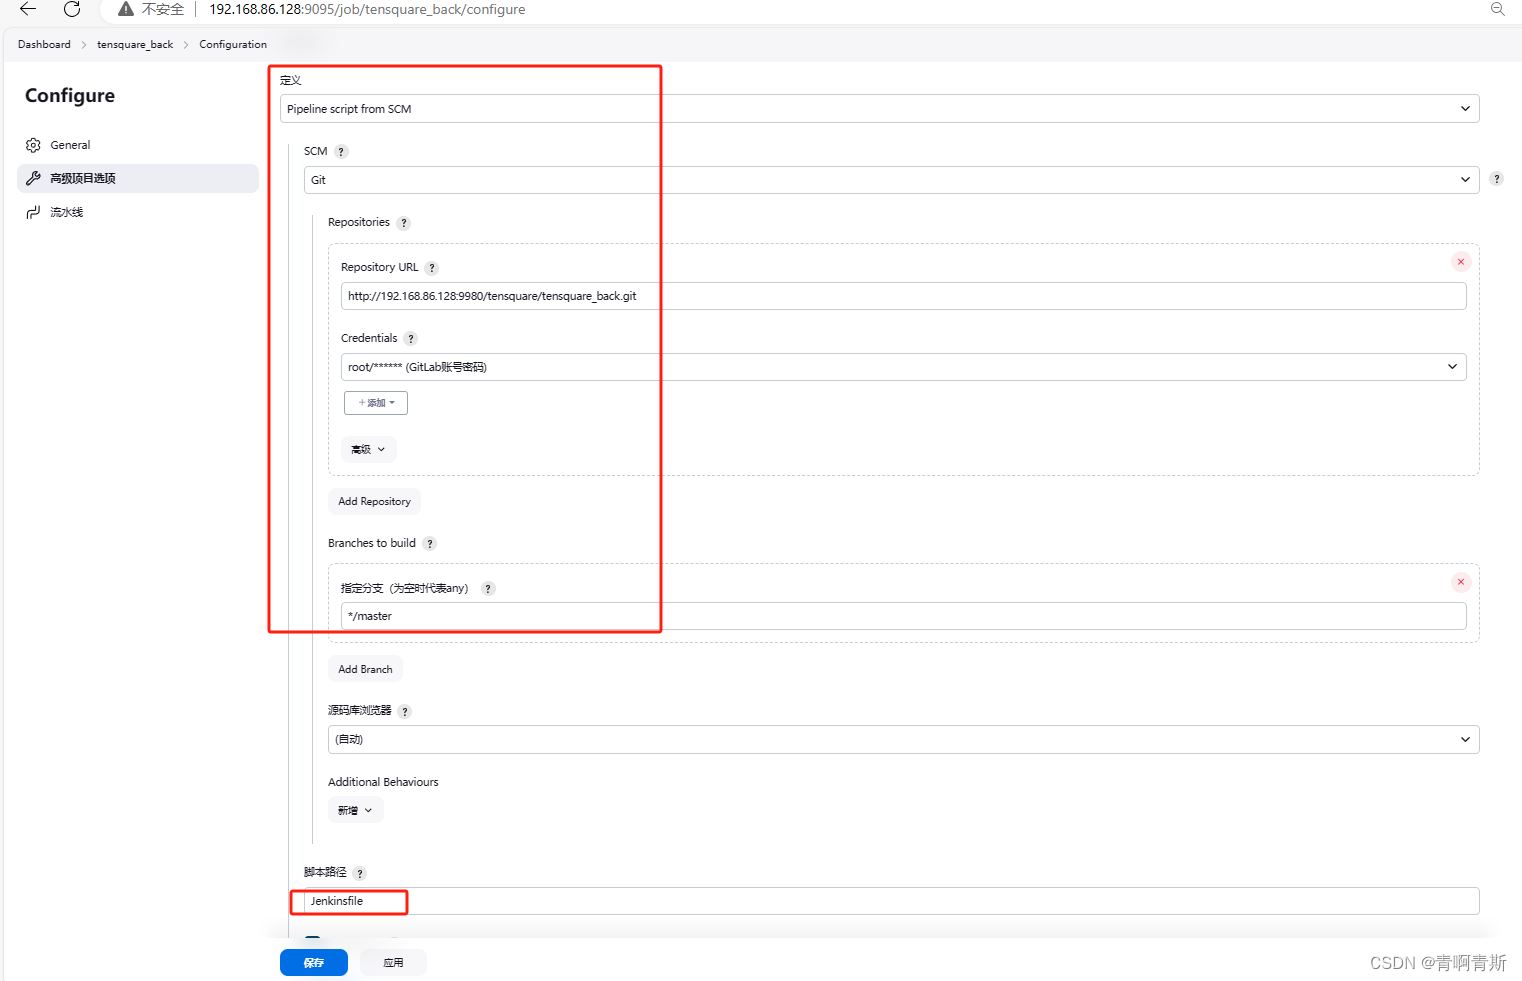Open the SCM dropdown set to Git
The image size is (1522, 981).
[x=891, y=180]
